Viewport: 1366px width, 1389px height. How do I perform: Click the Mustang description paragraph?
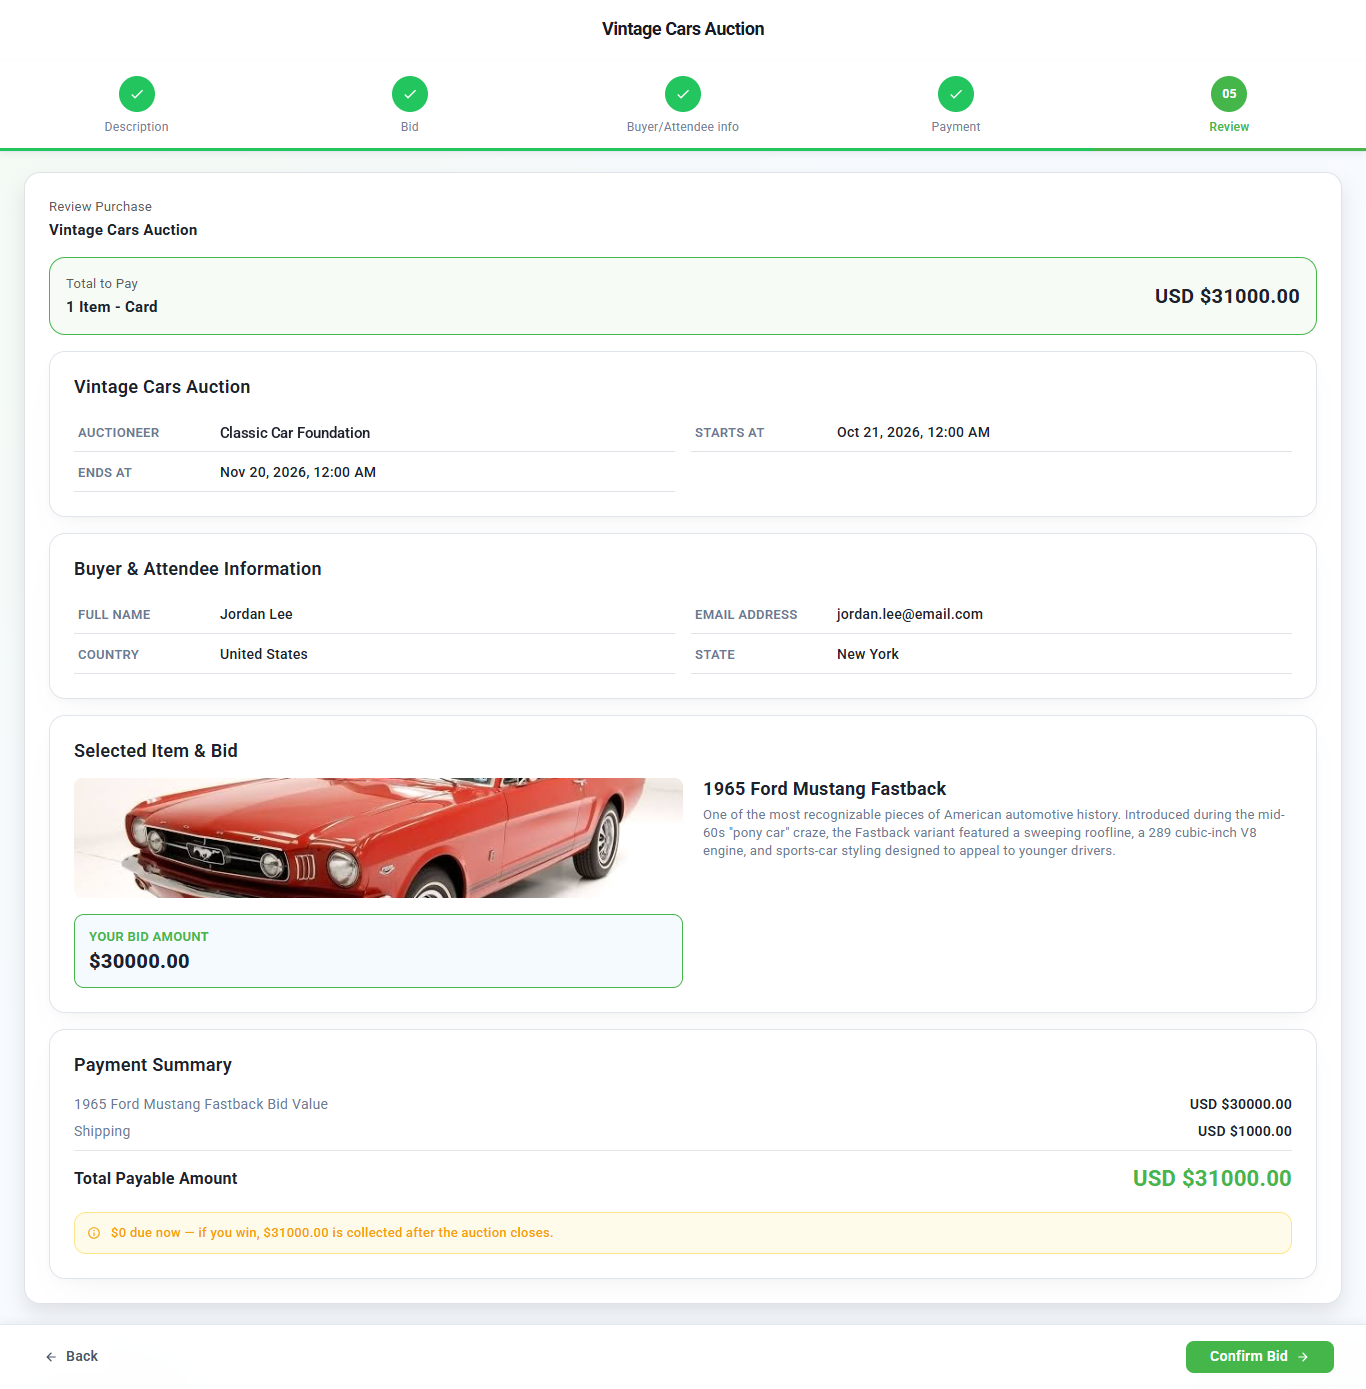(995, 833)
